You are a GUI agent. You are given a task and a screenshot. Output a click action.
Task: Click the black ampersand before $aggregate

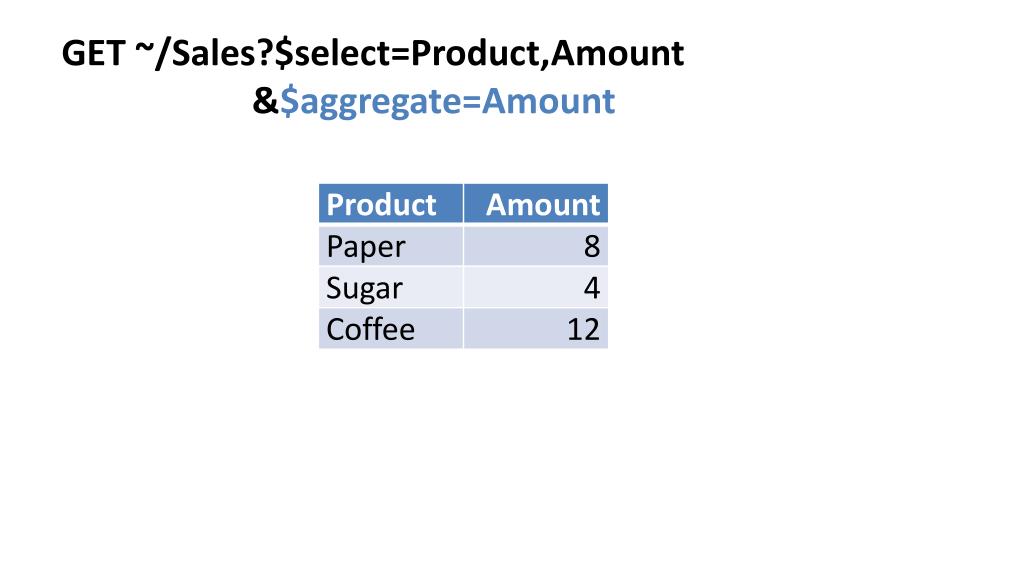[265, 101]
